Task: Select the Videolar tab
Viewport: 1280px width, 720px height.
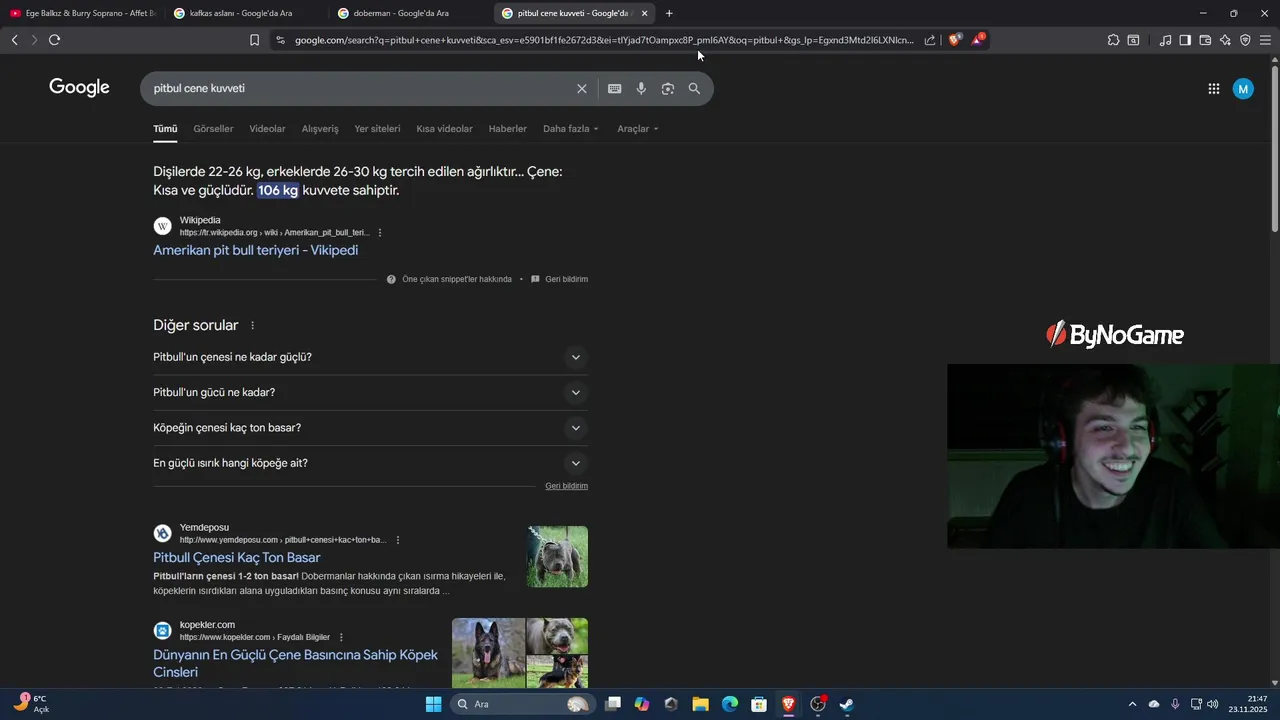Action: click(x=267, y=129)
